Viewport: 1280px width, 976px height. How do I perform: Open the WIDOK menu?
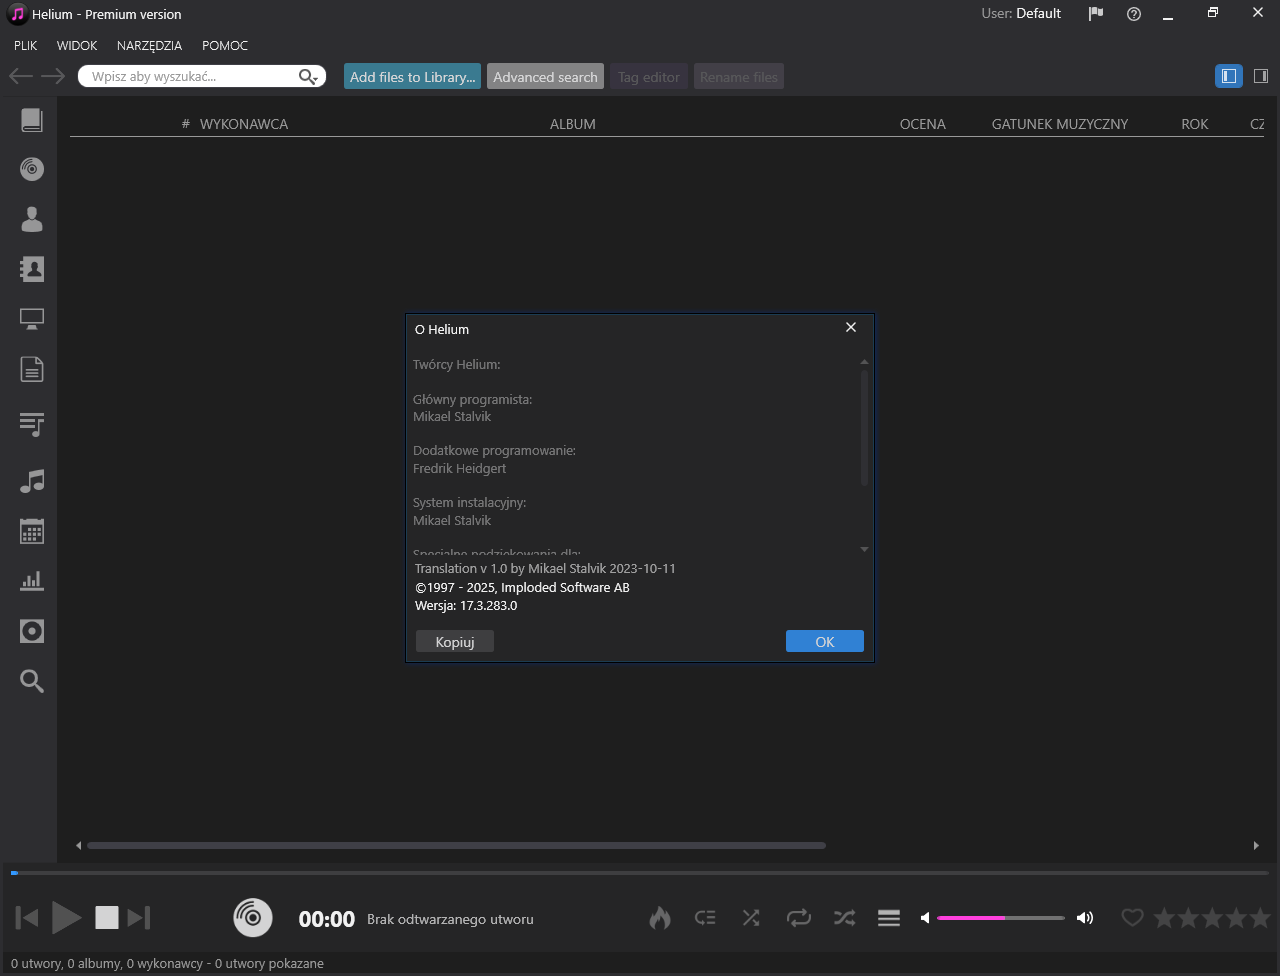coord(77,46)
